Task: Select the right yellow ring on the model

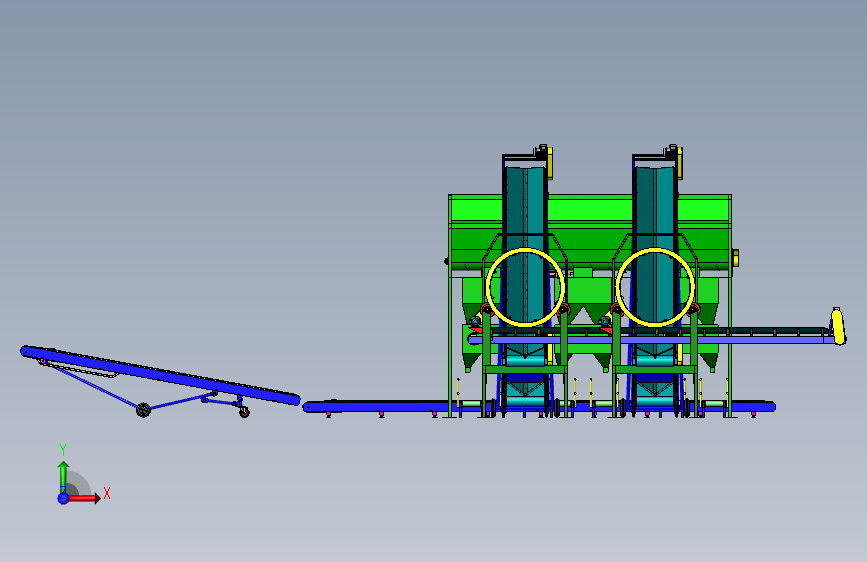Action: 655,287
